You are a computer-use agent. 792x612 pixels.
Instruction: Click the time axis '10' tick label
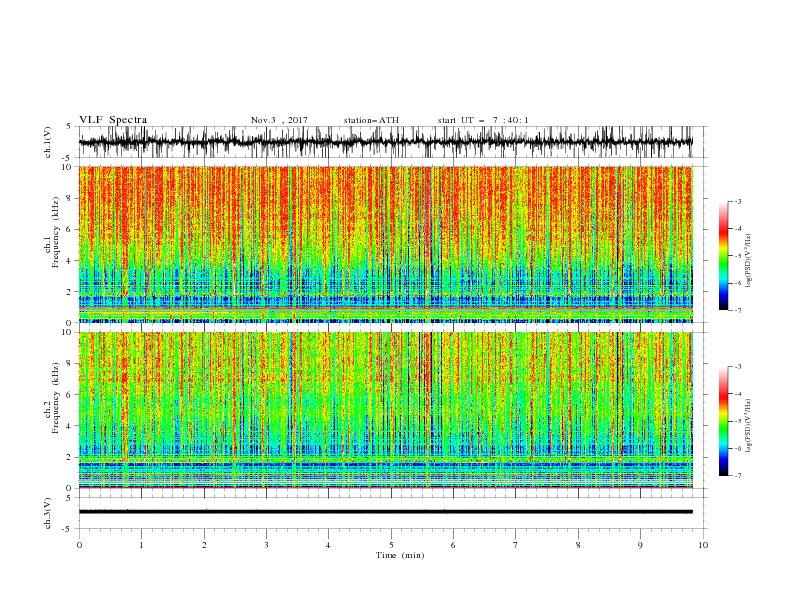pyautogui.click(x=703, y=545)
